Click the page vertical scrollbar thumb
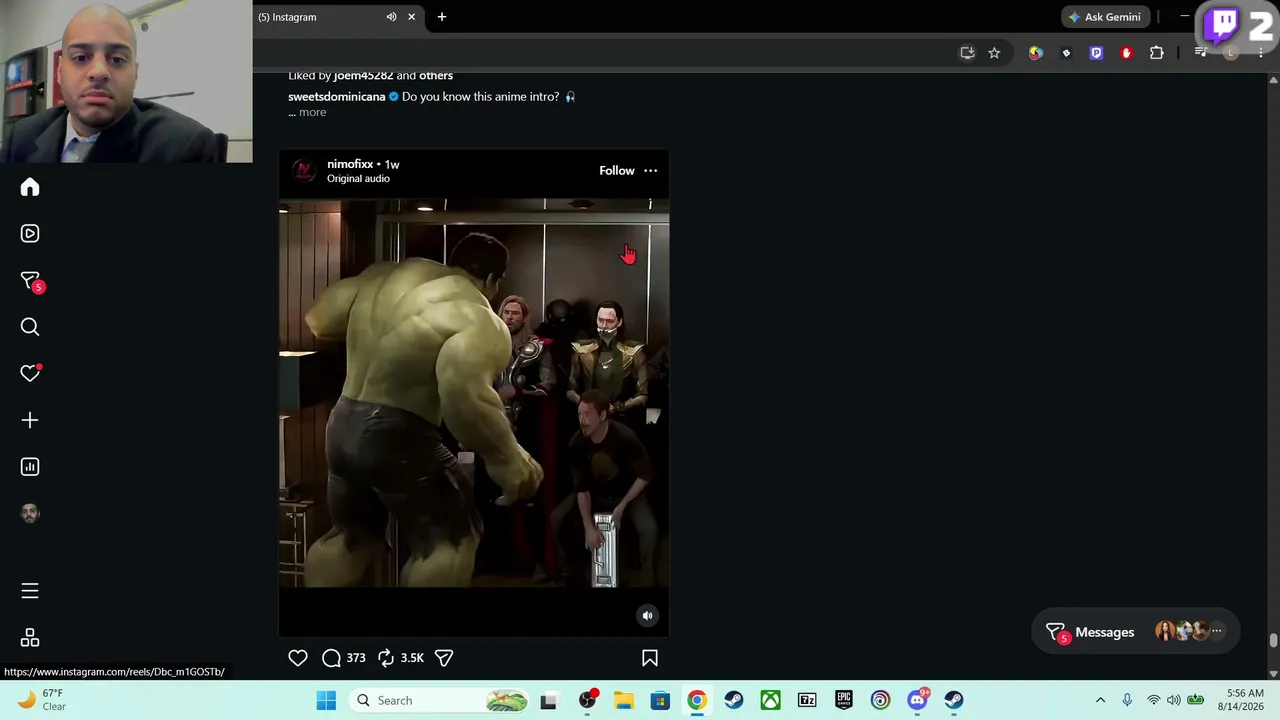 [1273, 640]
